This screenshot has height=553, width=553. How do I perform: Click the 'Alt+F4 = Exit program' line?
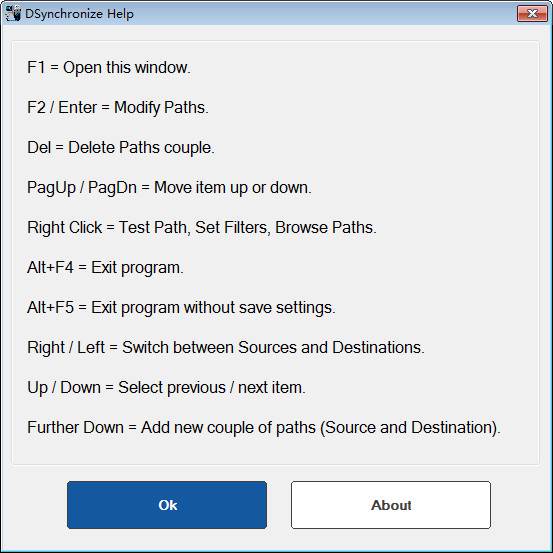click(105, 268)
